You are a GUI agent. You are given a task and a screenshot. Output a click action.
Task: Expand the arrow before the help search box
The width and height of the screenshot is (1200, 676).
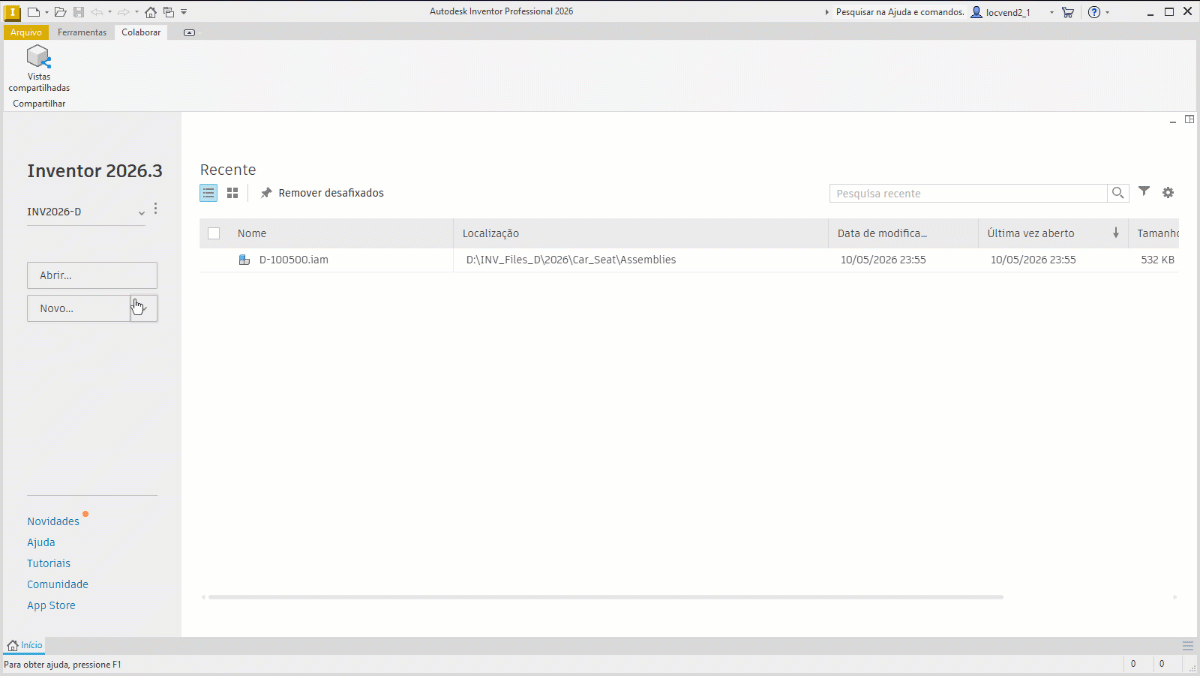click(x=827, y=12)
